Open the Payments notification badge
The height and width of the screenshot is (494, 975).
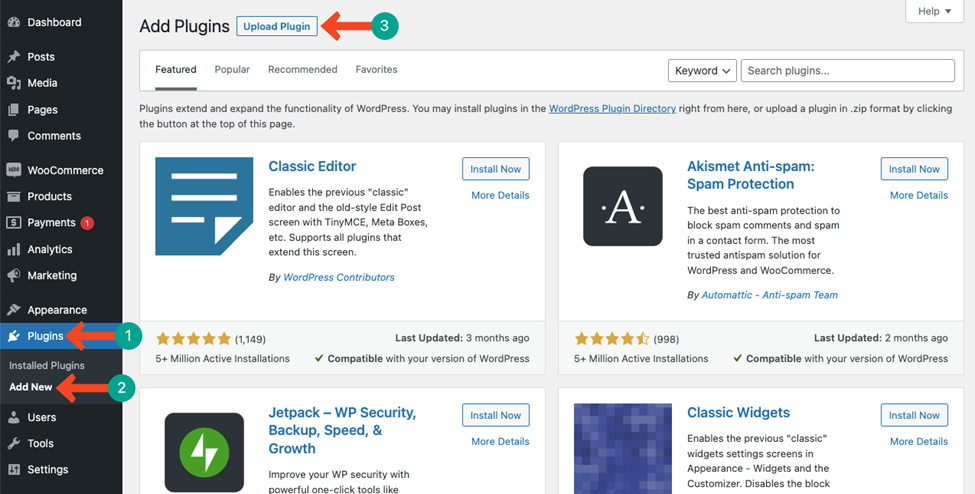tap(87, 223)
